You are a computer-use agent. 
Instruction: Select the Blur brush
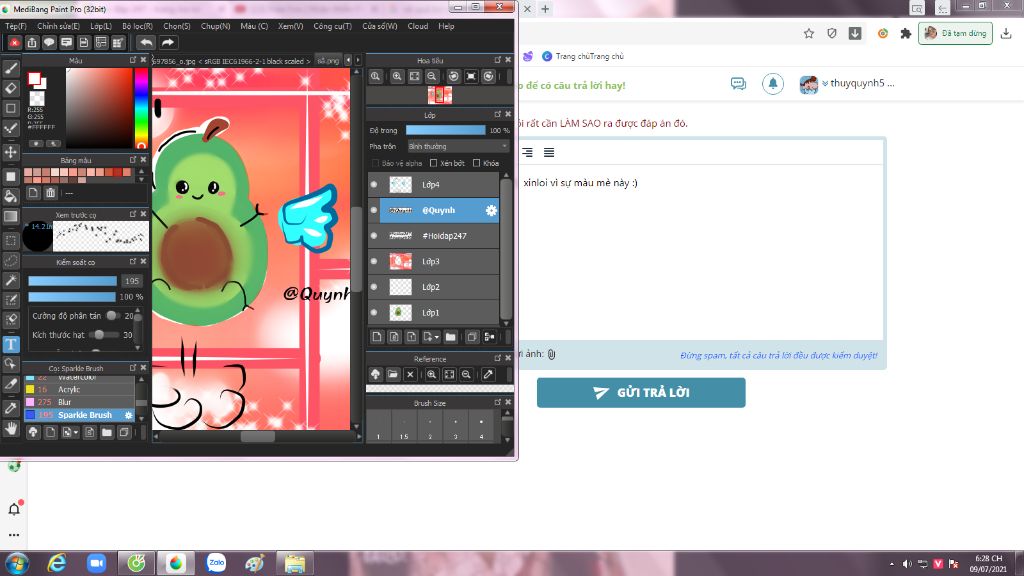(79, 402)
